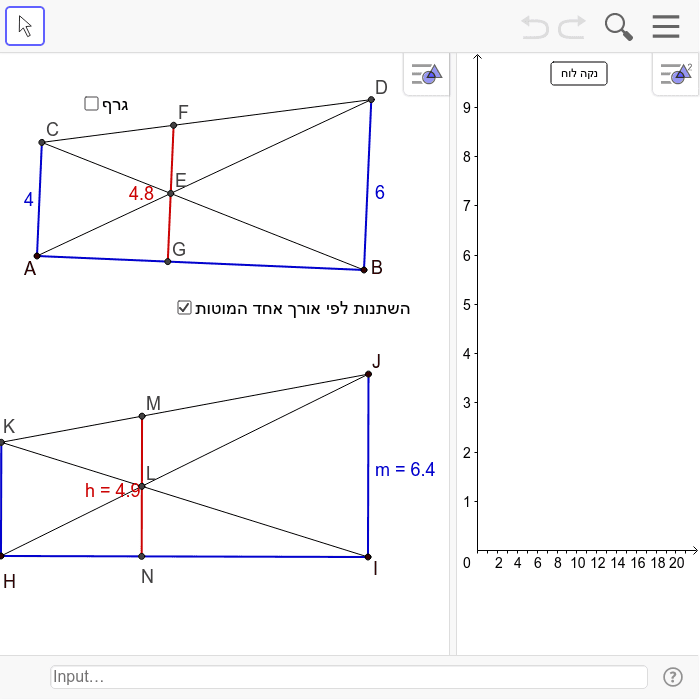Click the red label h = 4.9

[x=112, y=490]
